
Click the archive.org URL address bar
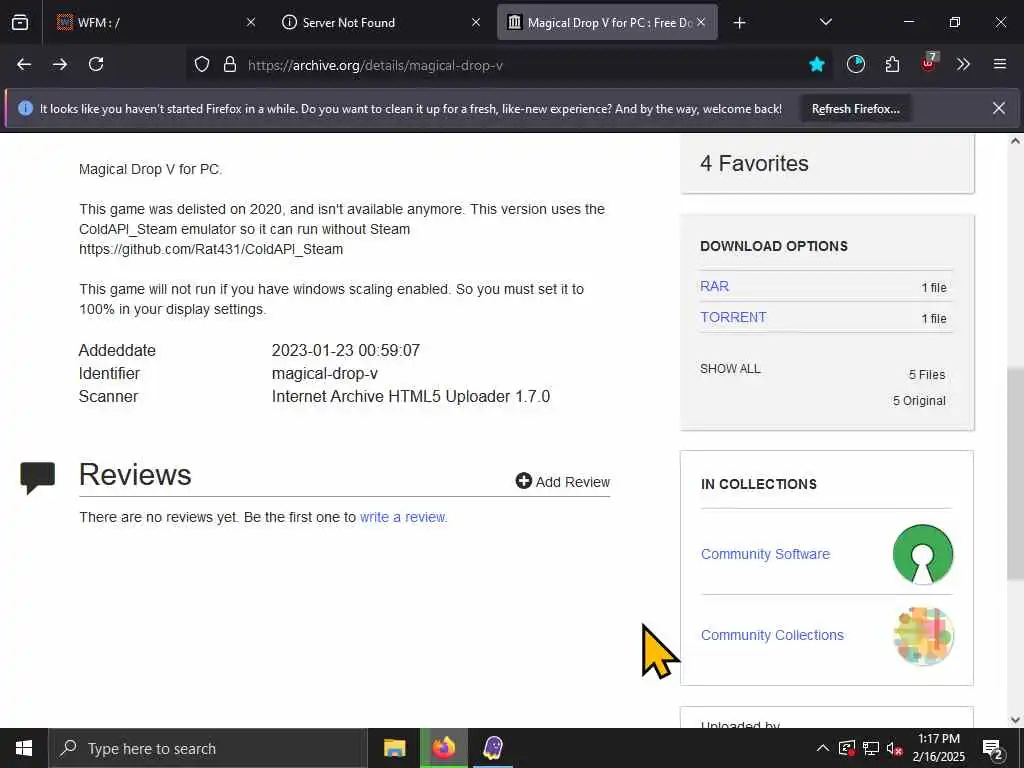coord(509,65)
